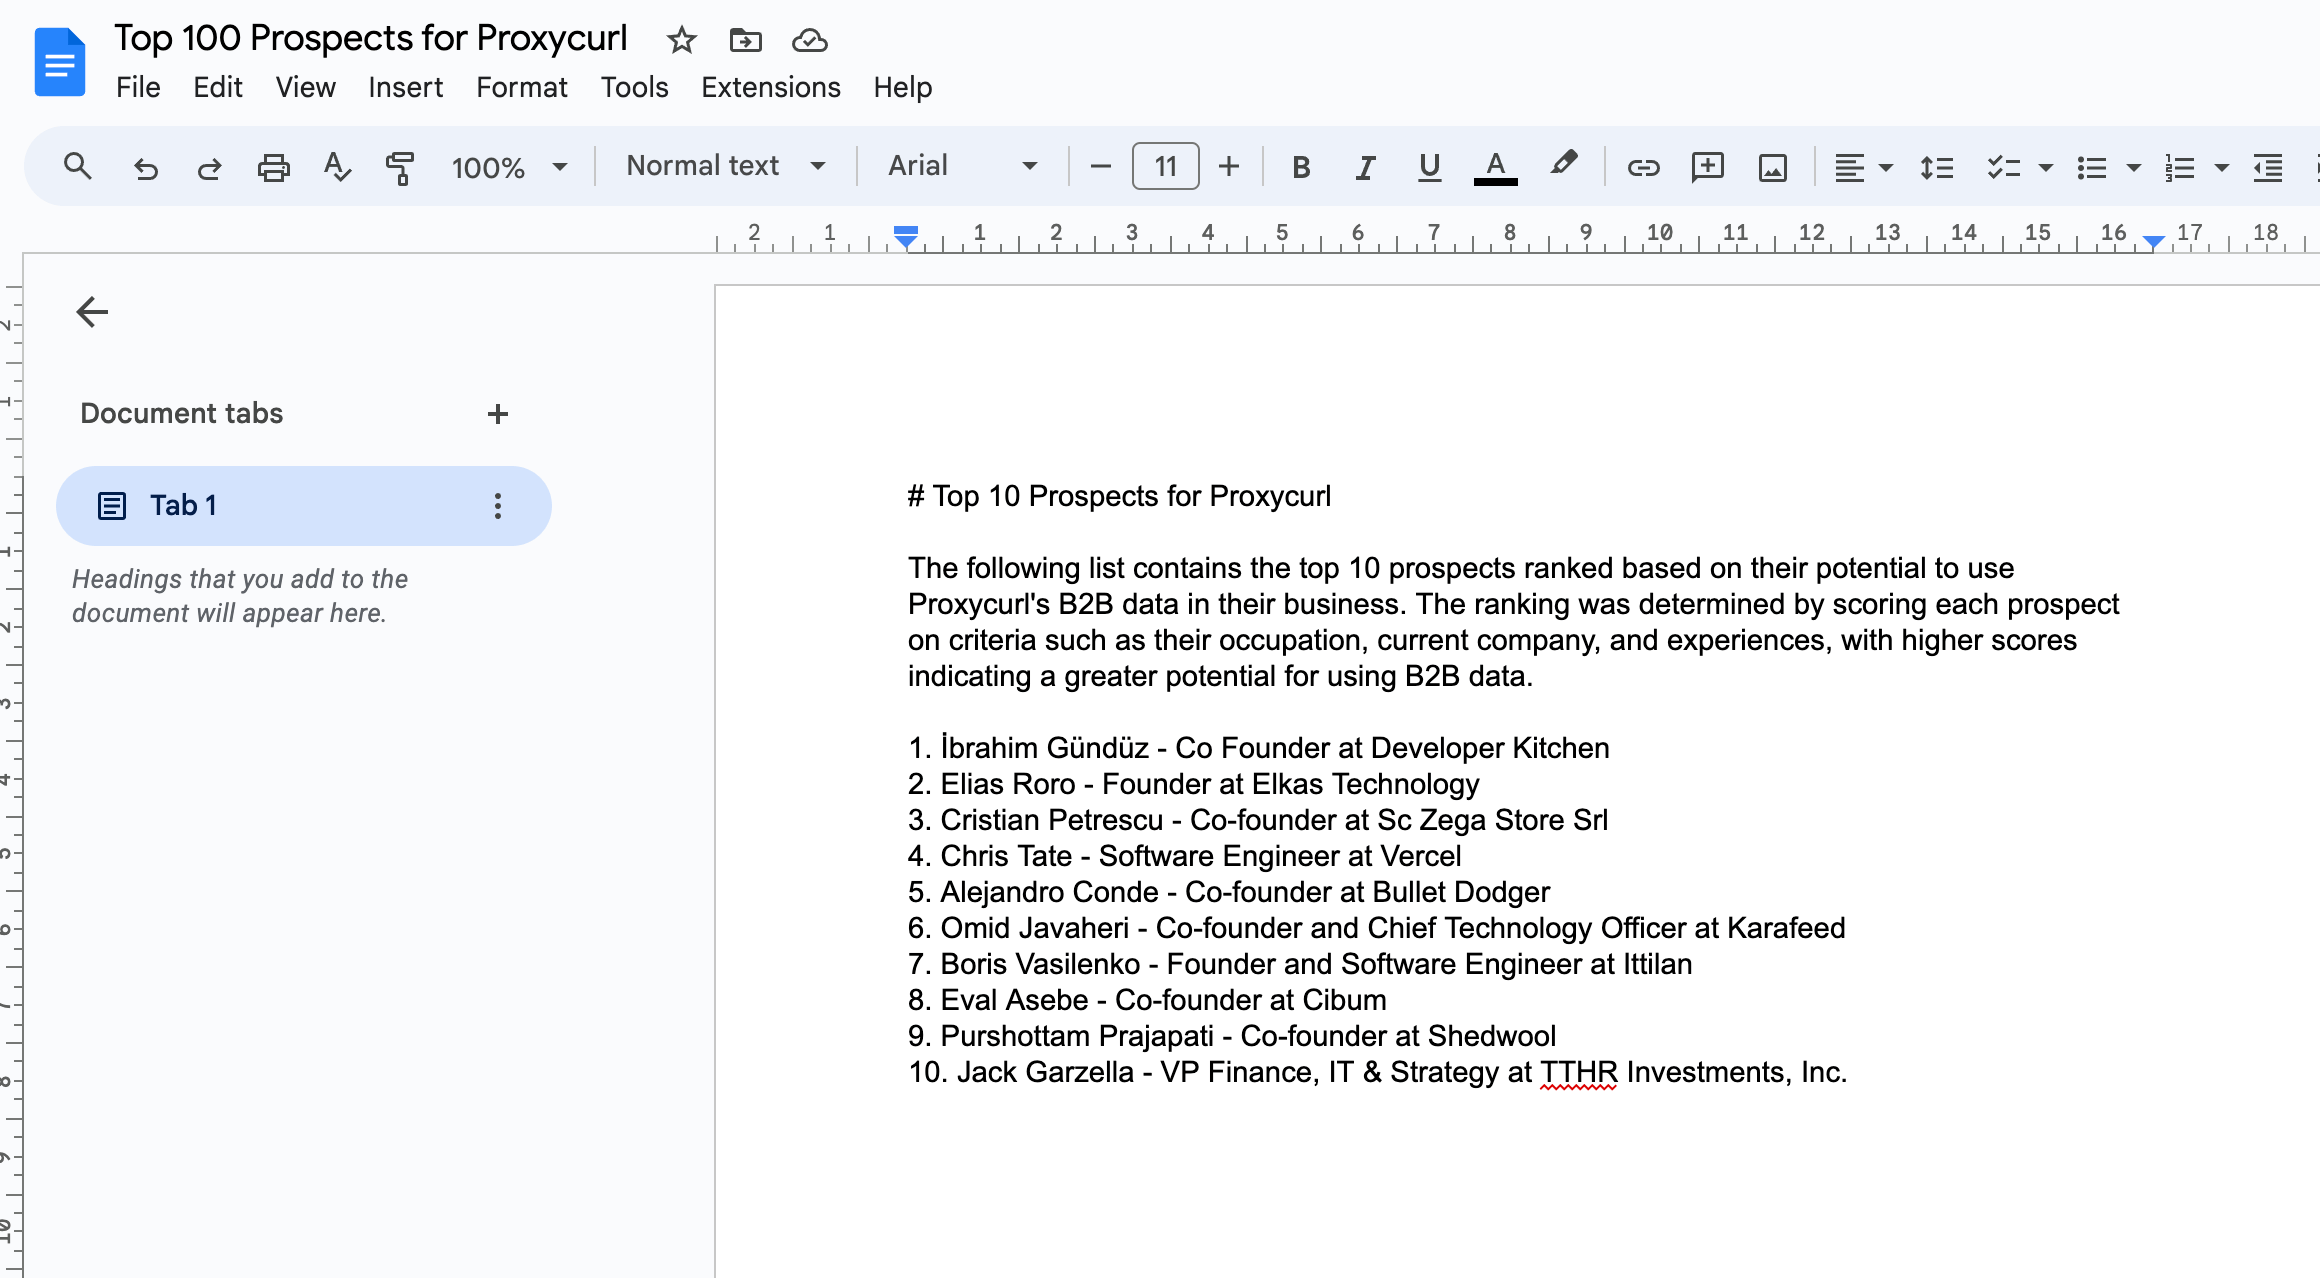Open Tab 1 options menu
2320x1278 pixels.
point(497,506)
